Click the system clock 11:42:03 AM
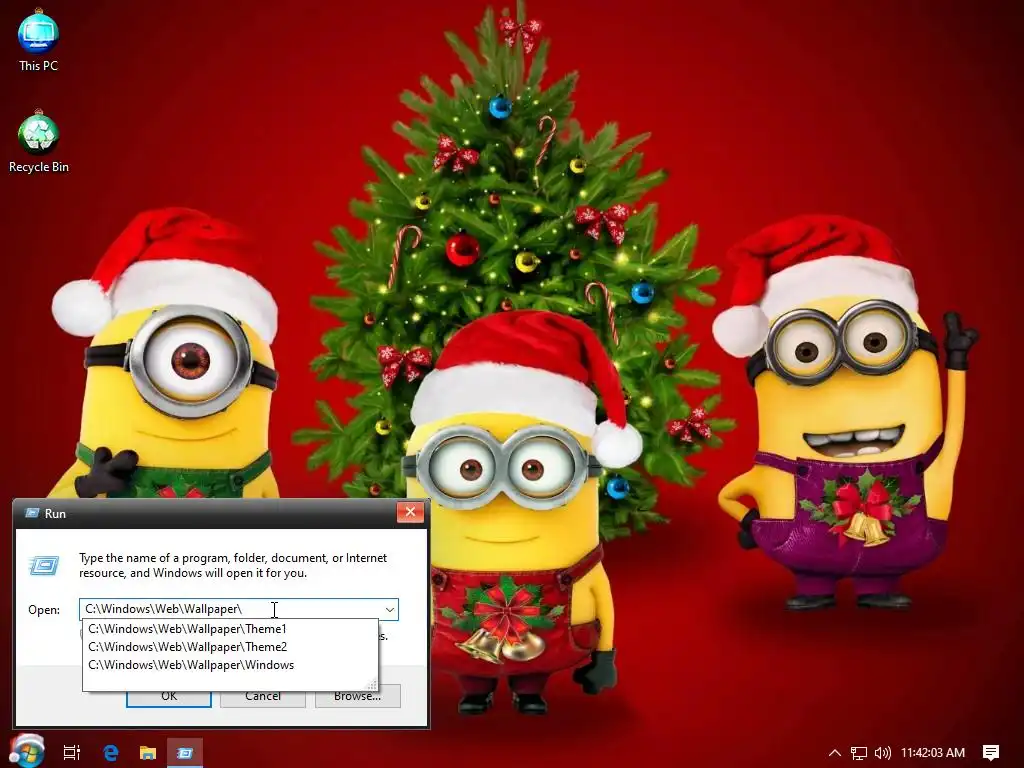The width and height of the screenshot is (1024, 768). coord(933,752)
